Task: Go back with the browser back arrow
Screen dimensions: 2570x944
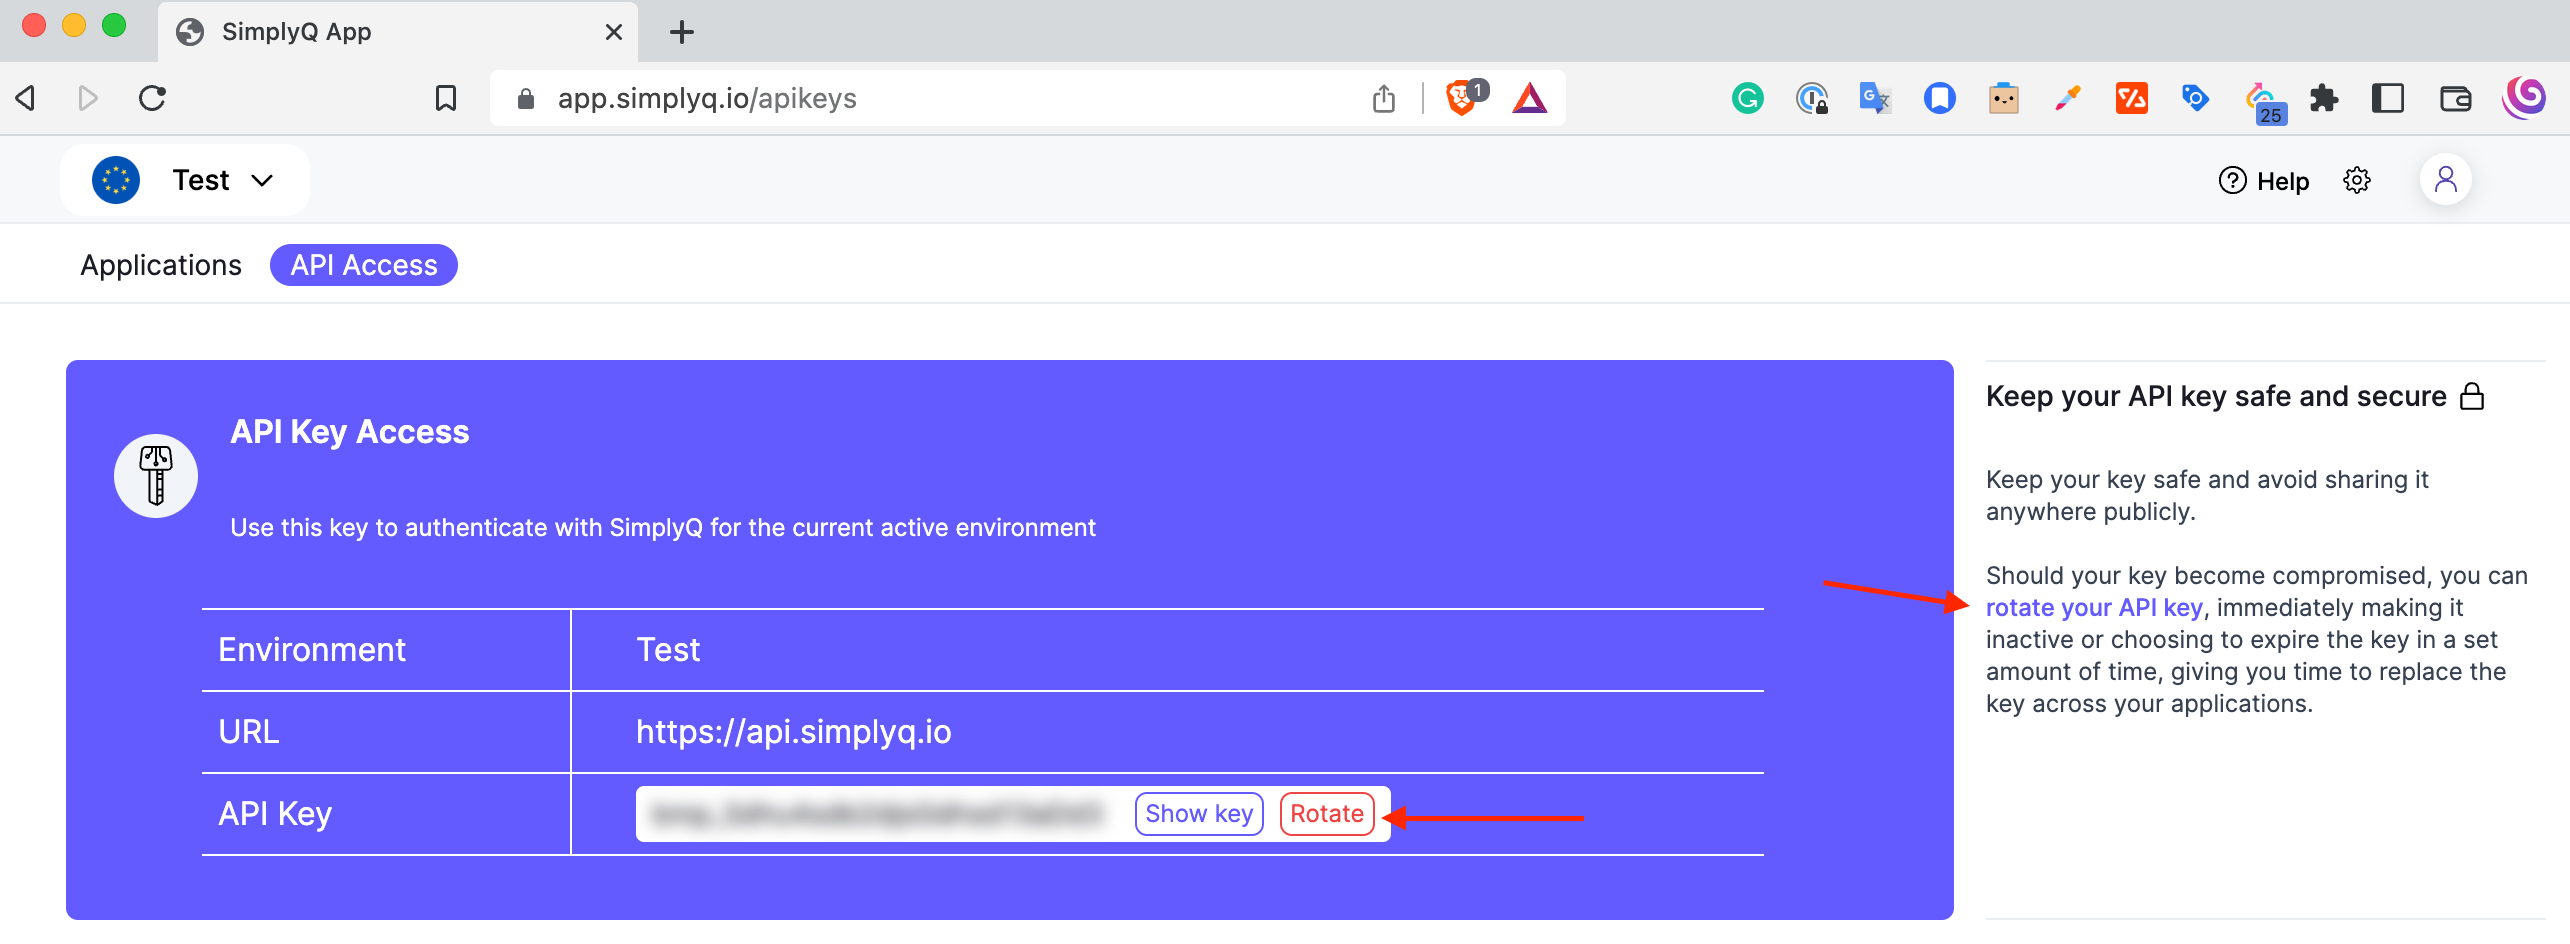Action: [x=26, y=98]
